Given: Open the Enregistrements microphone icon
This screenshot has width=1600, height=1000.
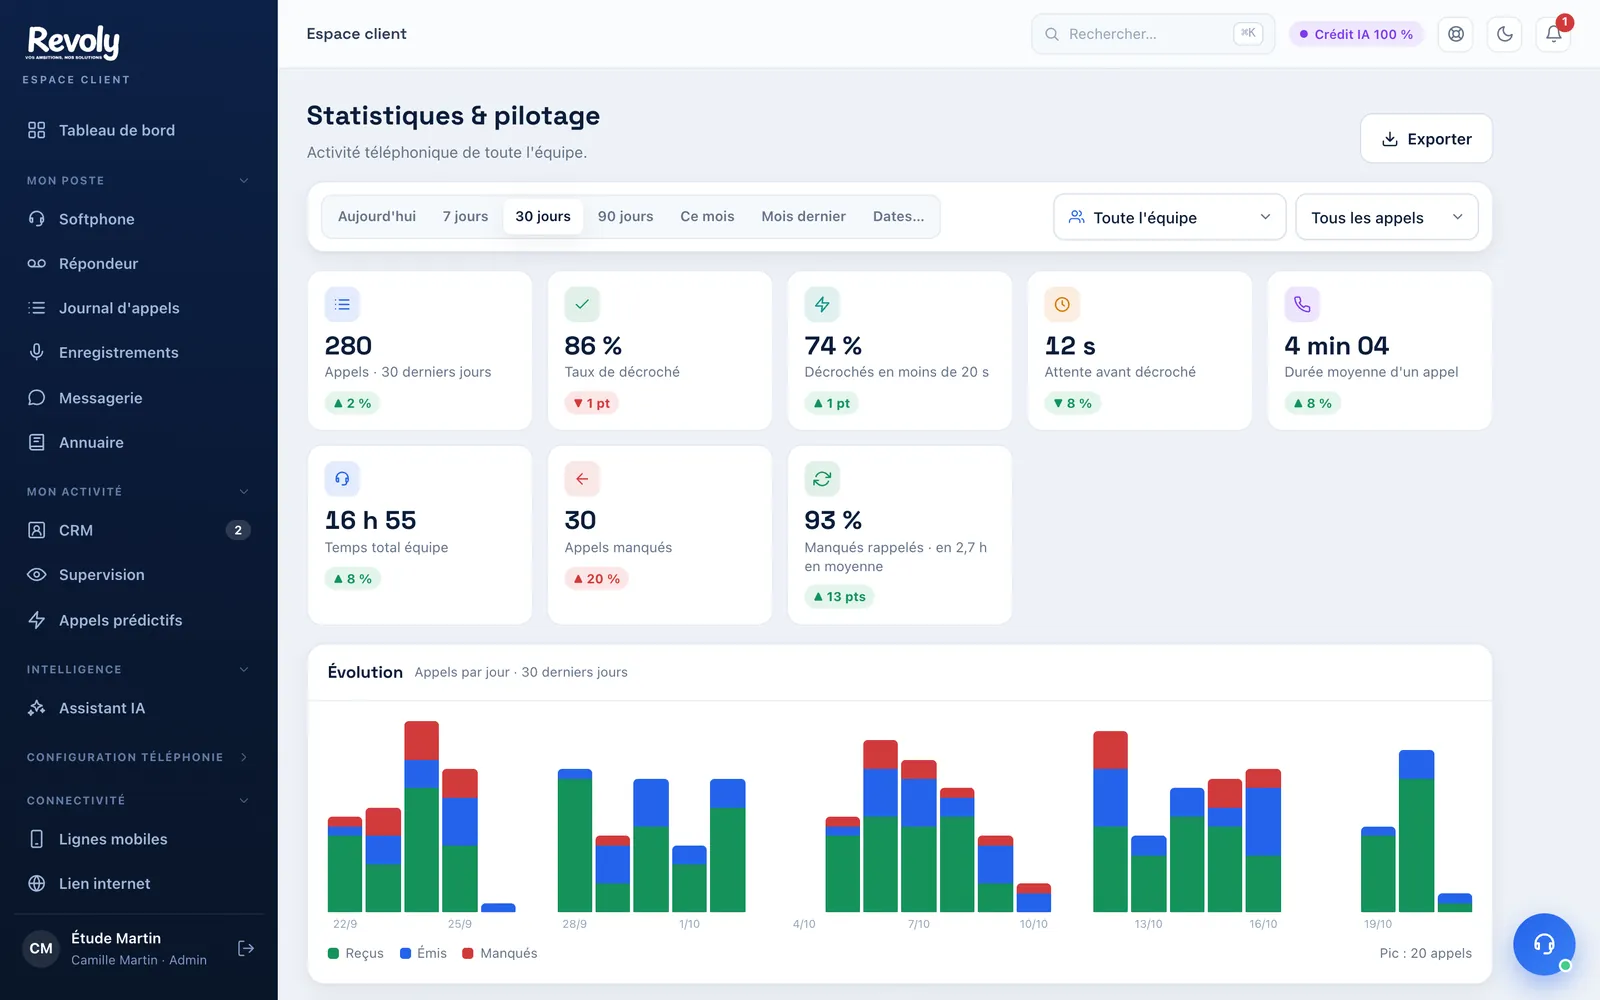Looking at the screenshot, I should click(37, 352).
